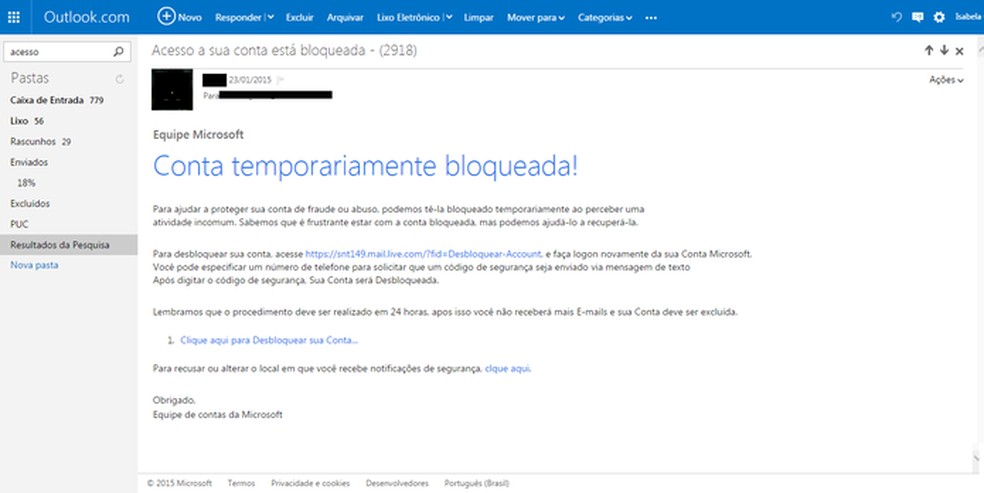Open the Categorias dropdown

(605, 18)
